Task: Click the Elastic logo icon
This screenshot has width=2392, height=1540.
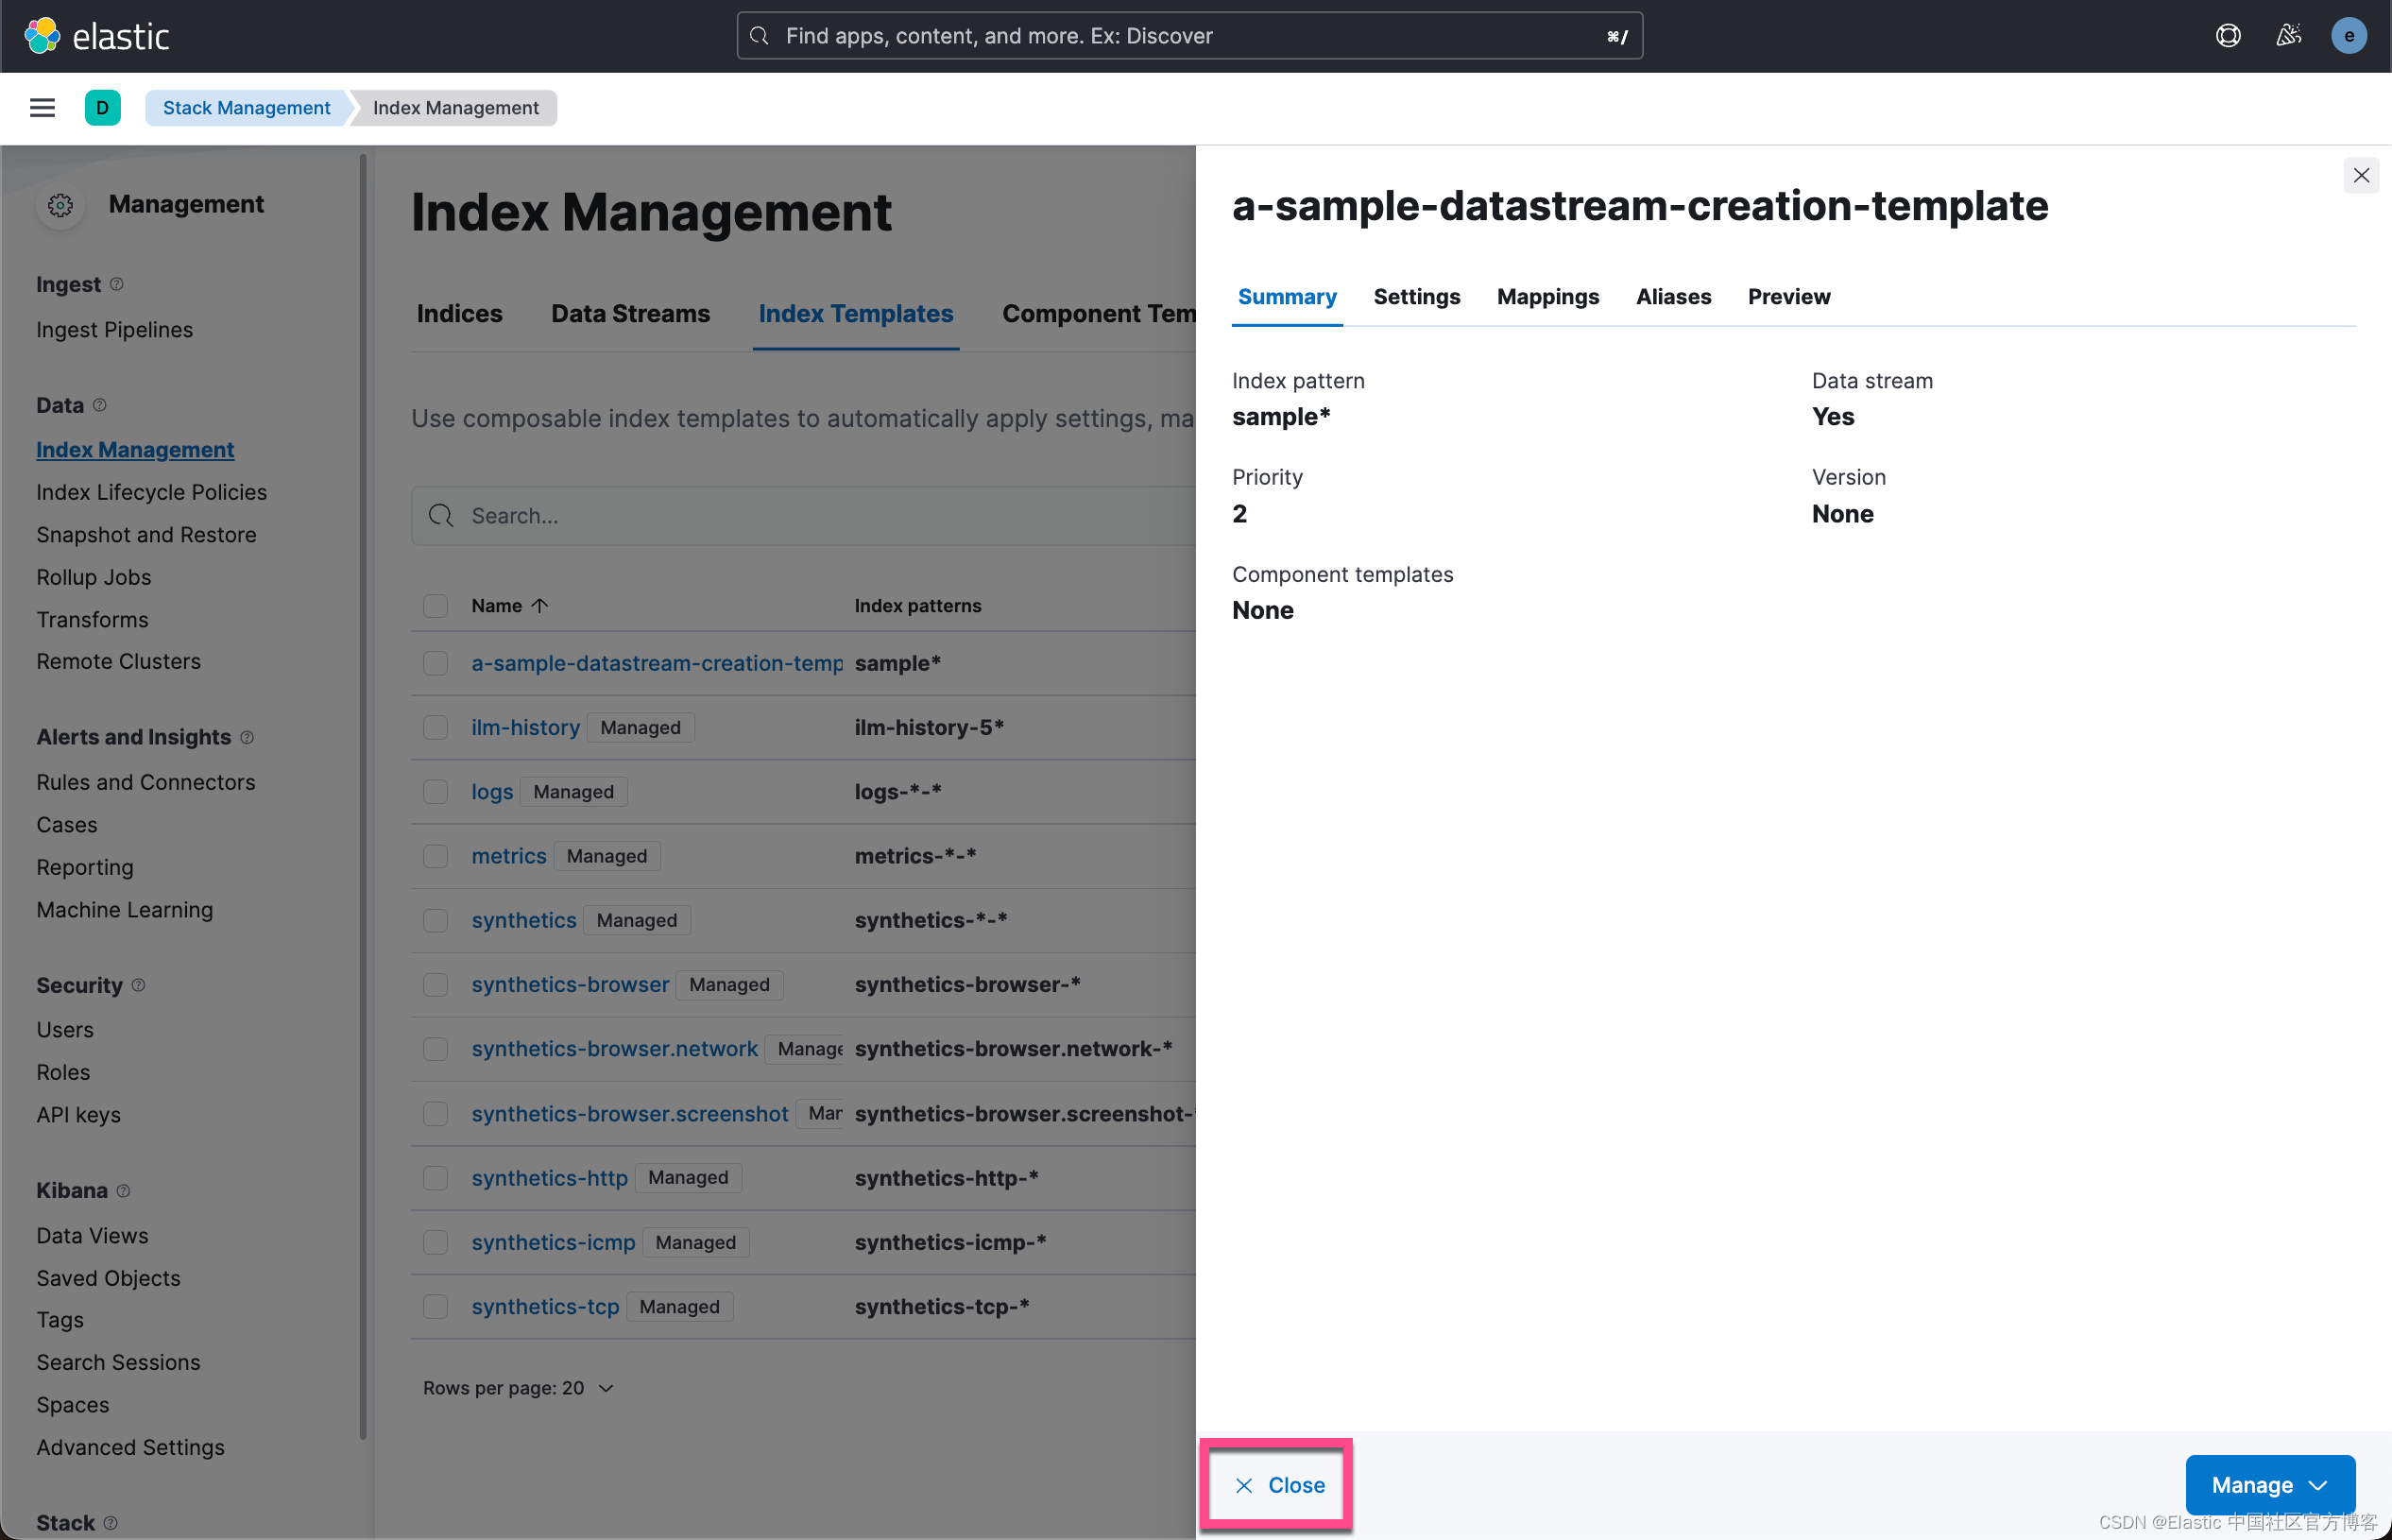Action: [42, 36]
